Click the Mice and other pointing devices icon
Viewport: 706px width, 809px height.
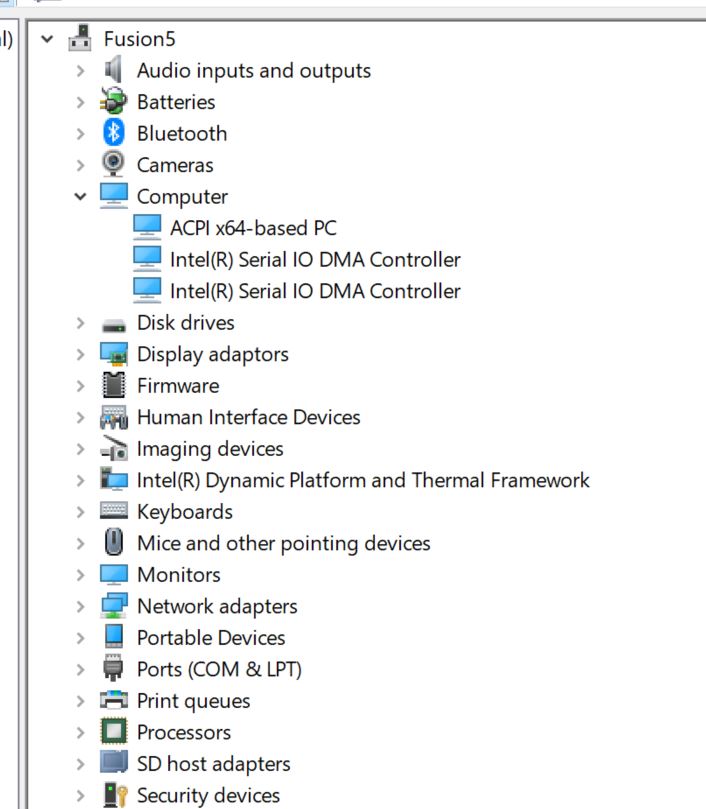click(x=115, y=543)
